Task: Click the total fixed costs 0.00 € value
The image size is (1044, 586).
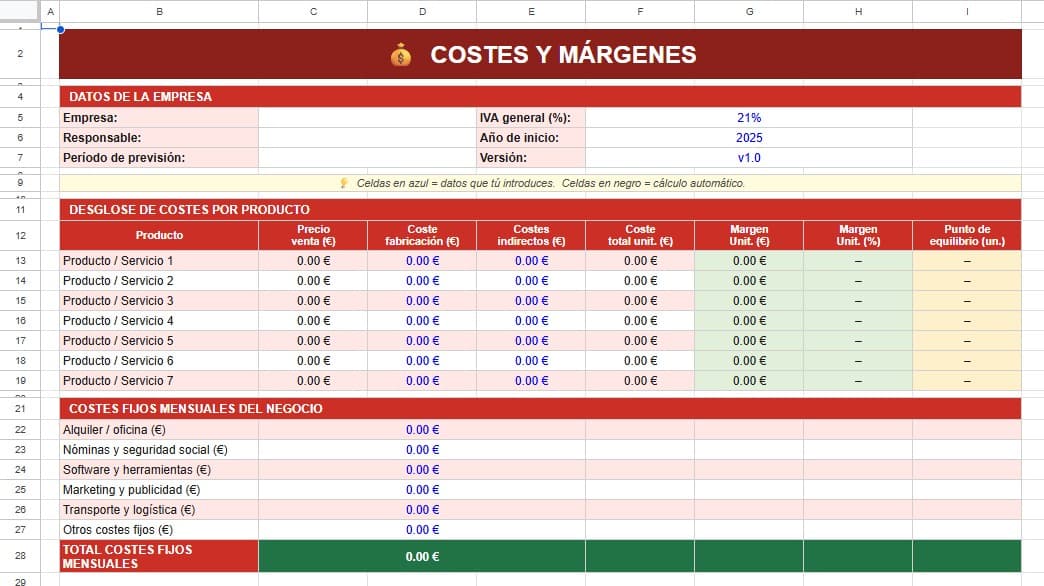Action: 422,556
